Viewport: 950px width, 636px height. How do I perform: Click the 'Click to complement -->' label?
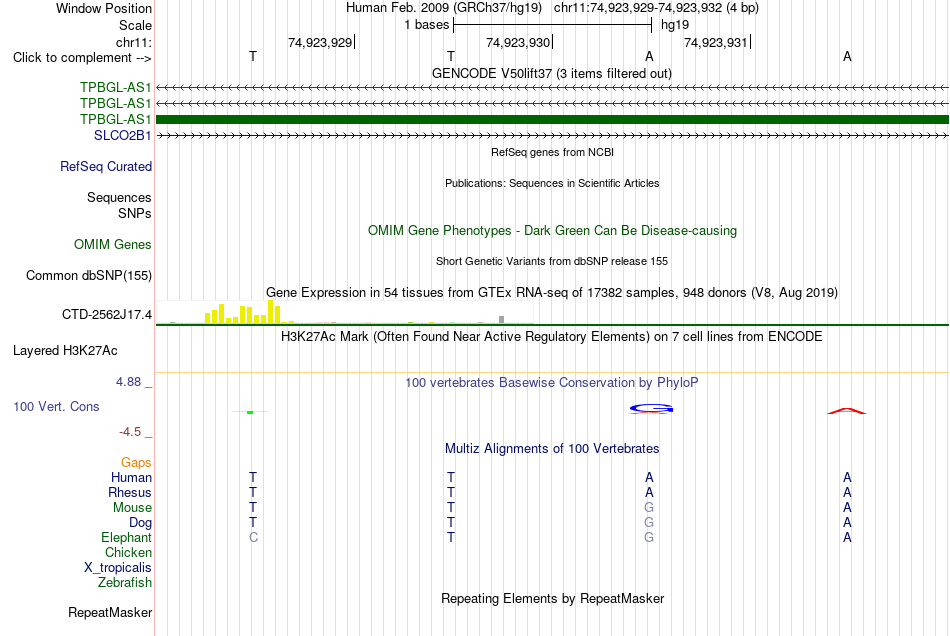click(x=82, y=58)
